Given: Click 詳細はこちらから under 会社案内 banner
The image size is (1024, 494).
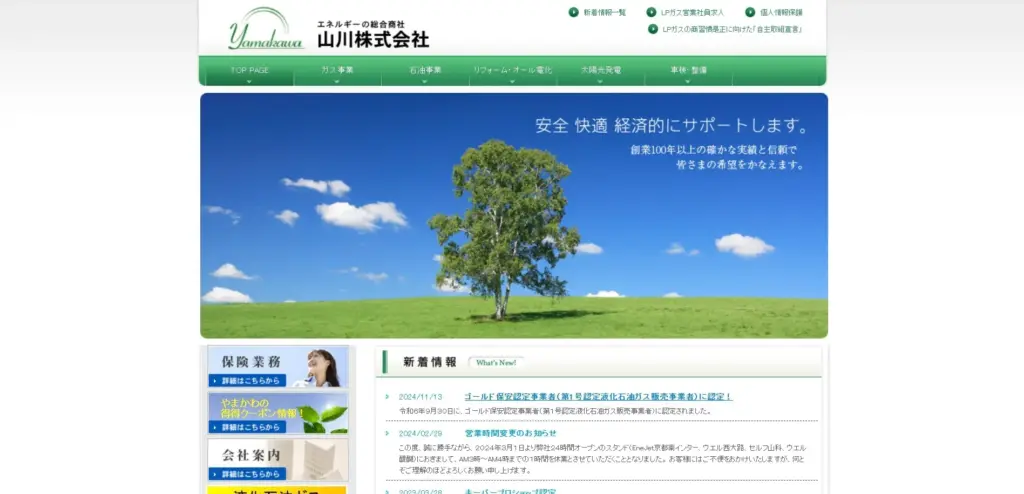Looking at the screenshot, I should 247,473.
